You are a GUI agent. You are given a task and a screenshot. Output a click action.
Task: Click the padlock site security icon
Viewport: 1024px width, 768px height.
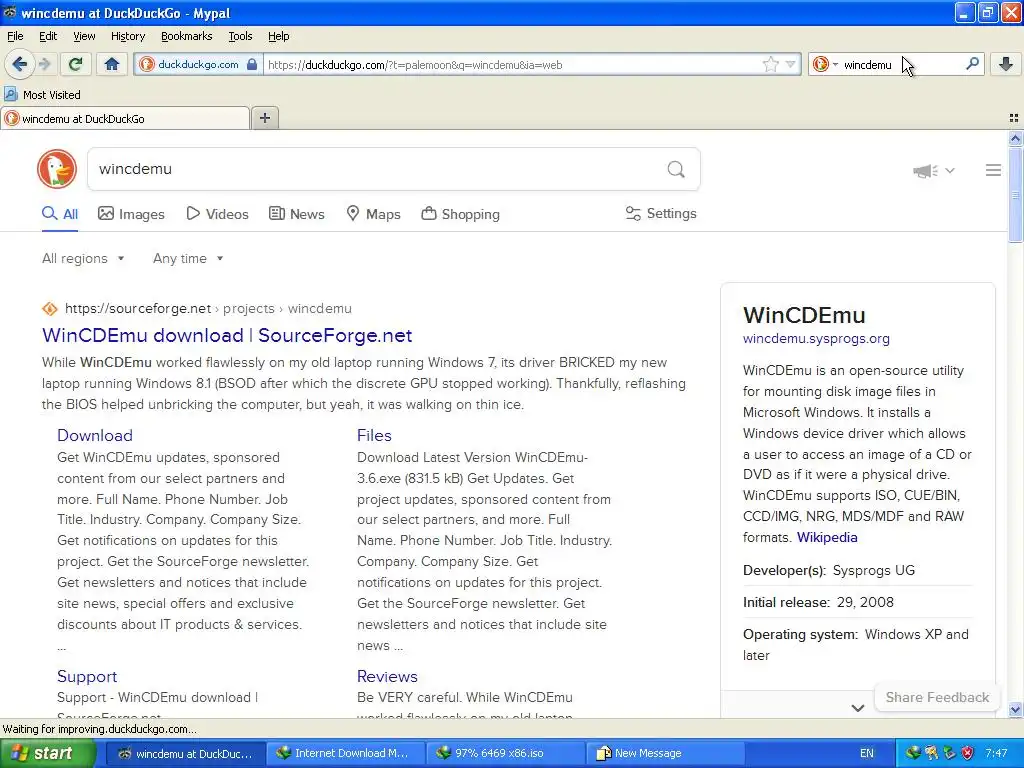(252, 64)
